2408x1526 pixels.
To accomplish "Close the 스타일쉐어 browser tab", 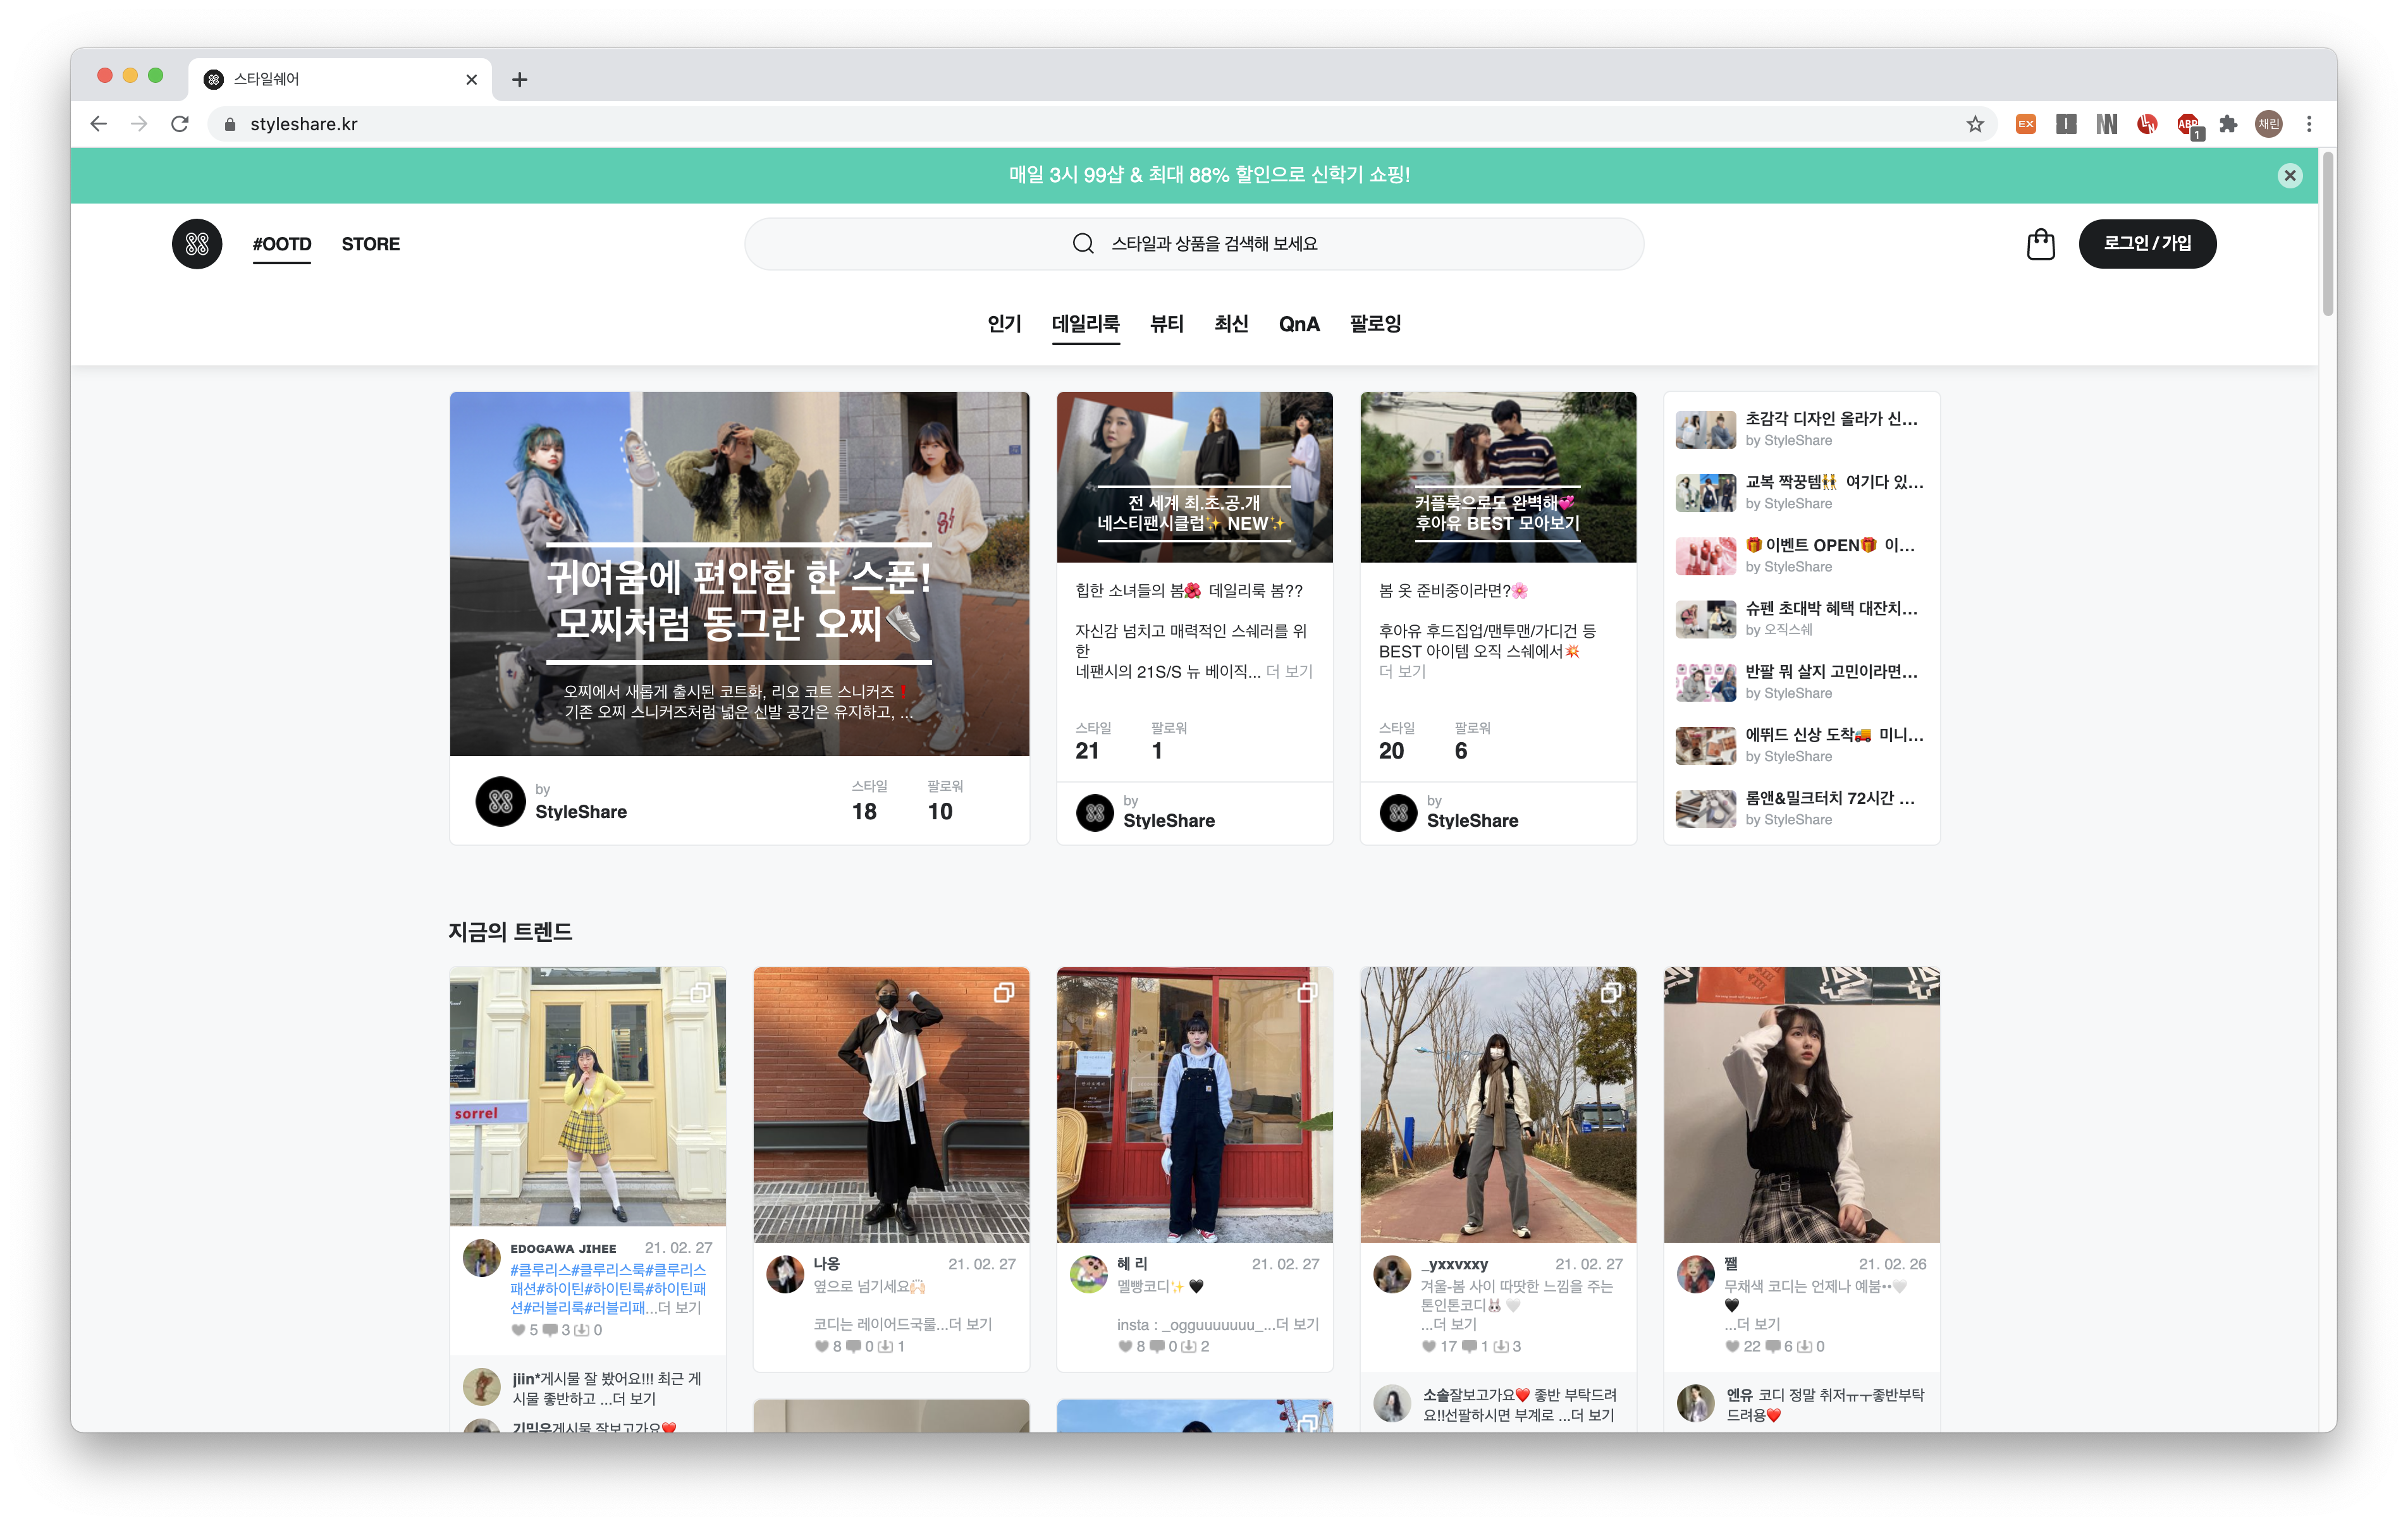I will [472, 80].
